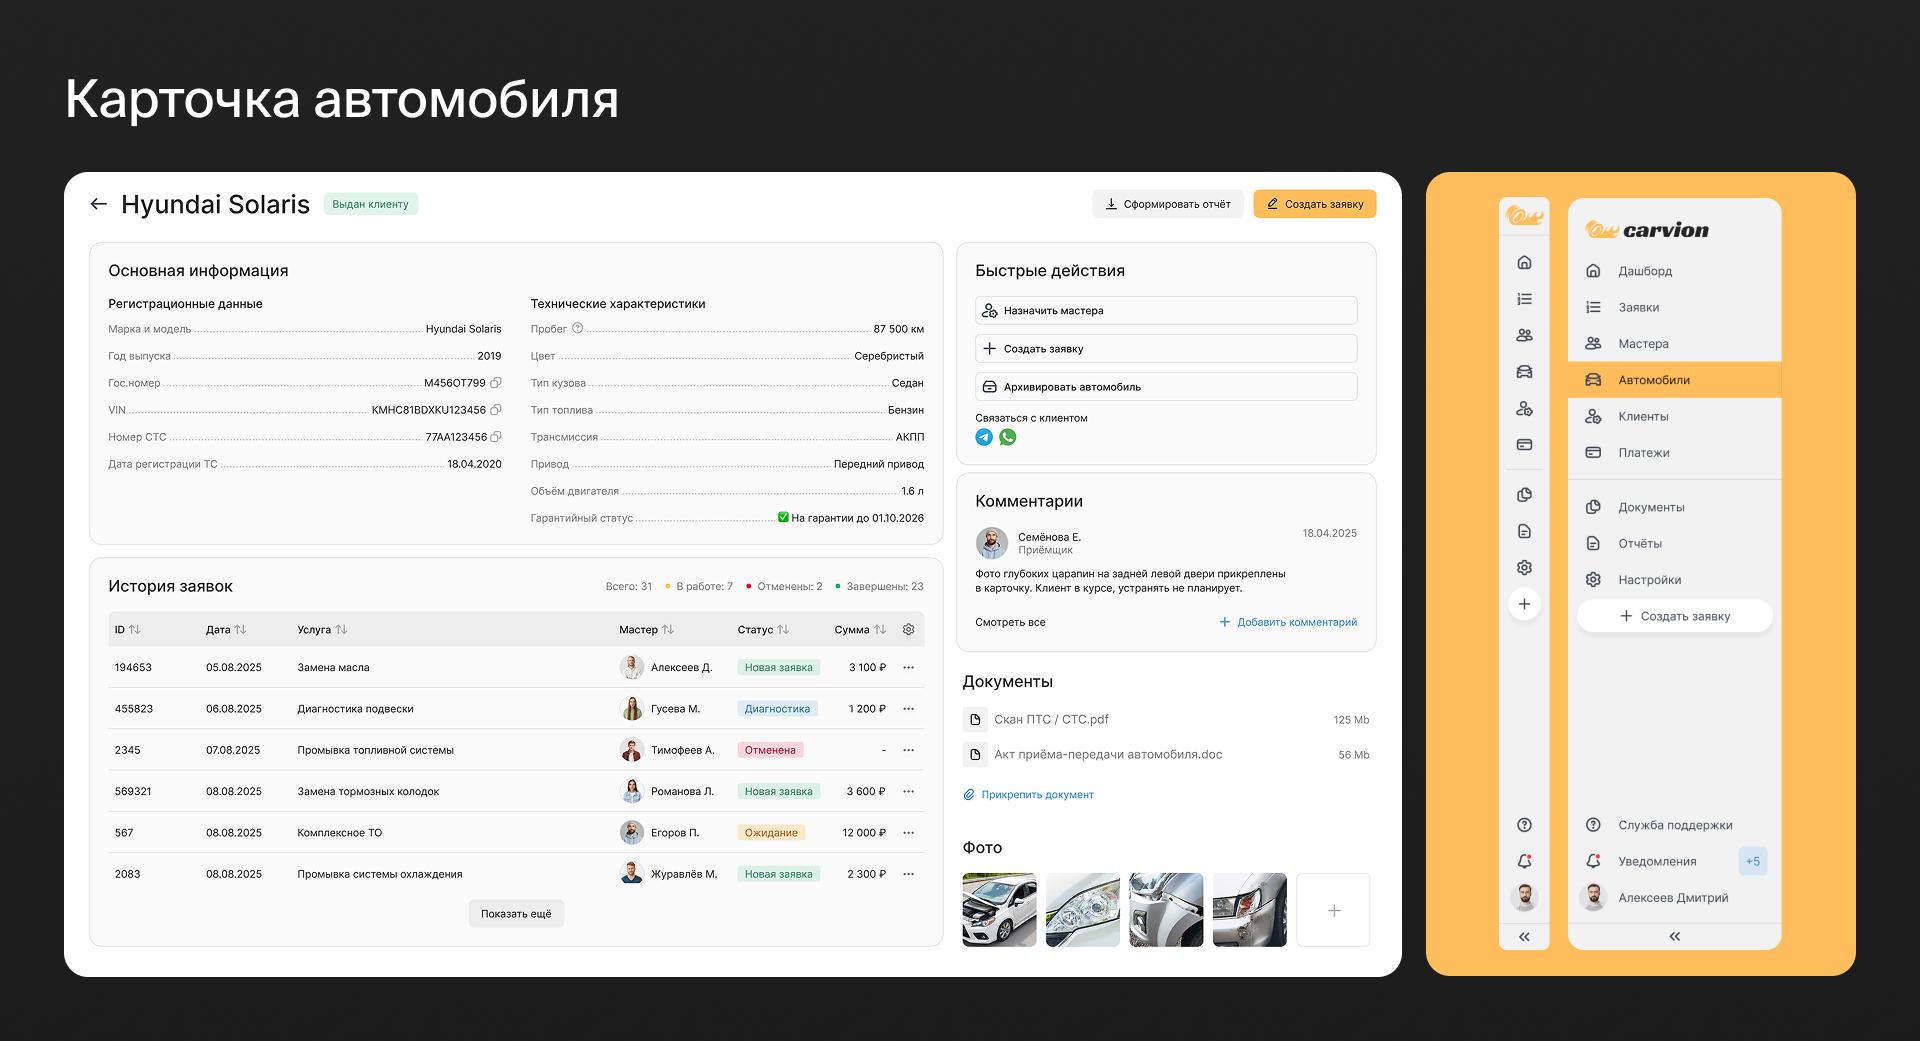Copy the VIN number with copy icon
Screen dimensions: 1920x1041
[x=496, y=410]
